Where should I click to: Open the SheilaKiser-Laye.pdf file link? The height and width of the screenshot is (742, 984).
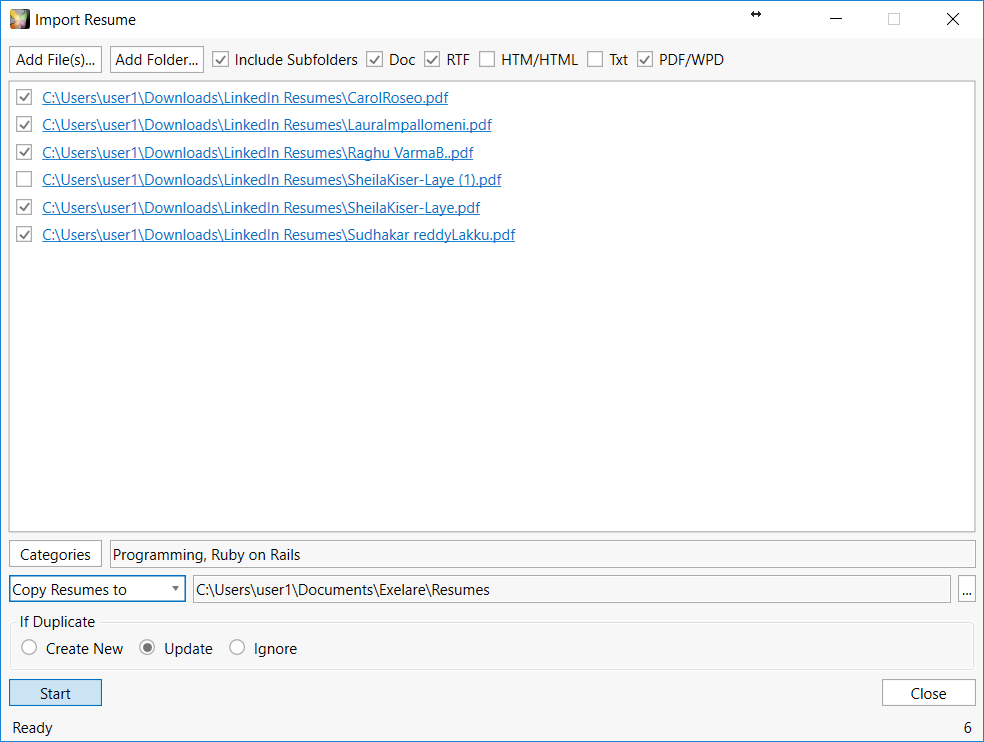(x=261, y=208)
